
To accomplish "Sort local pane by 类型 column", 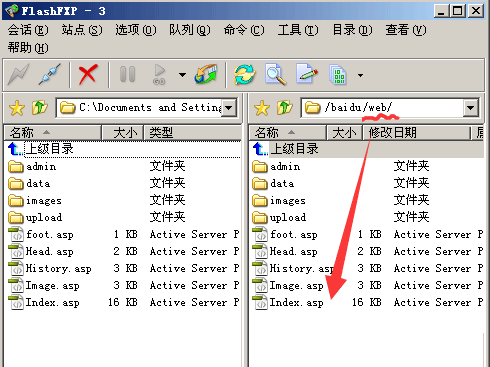I will click(x=192, y=133).
